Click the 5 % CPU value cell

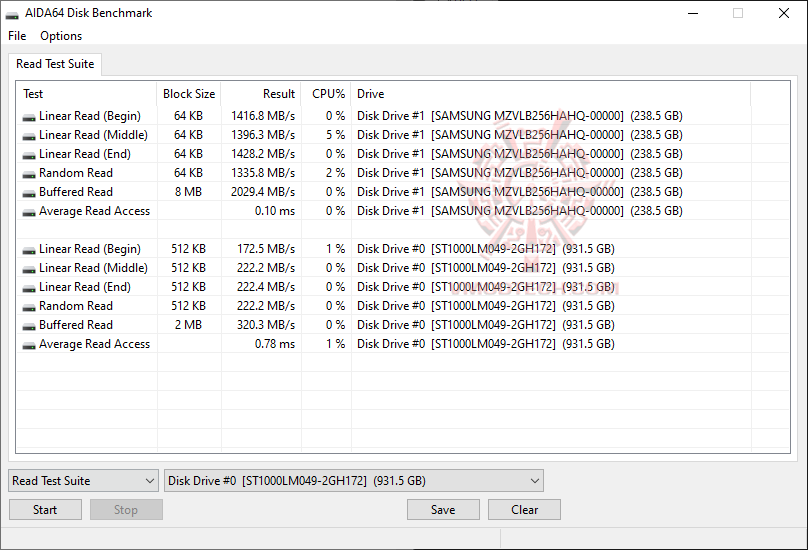335,135
